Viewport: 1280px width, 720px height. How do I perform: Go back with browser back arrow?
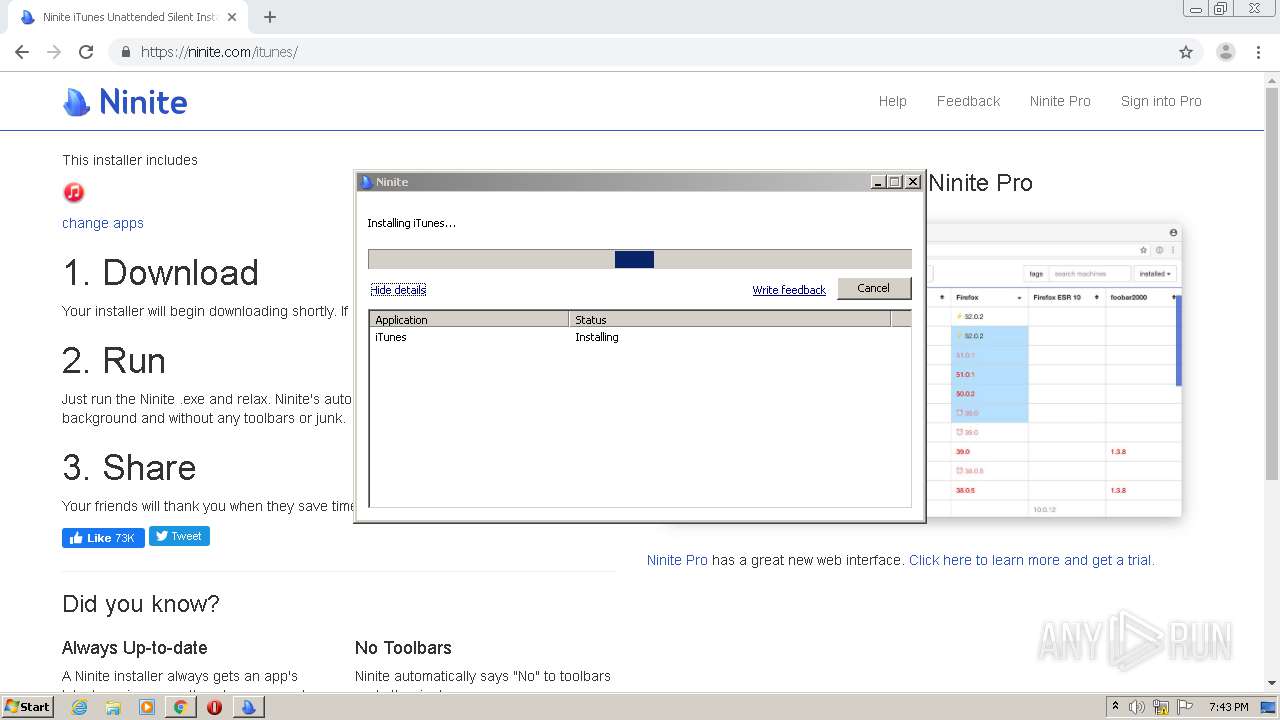pyautogui.click(x=22, y=52)
